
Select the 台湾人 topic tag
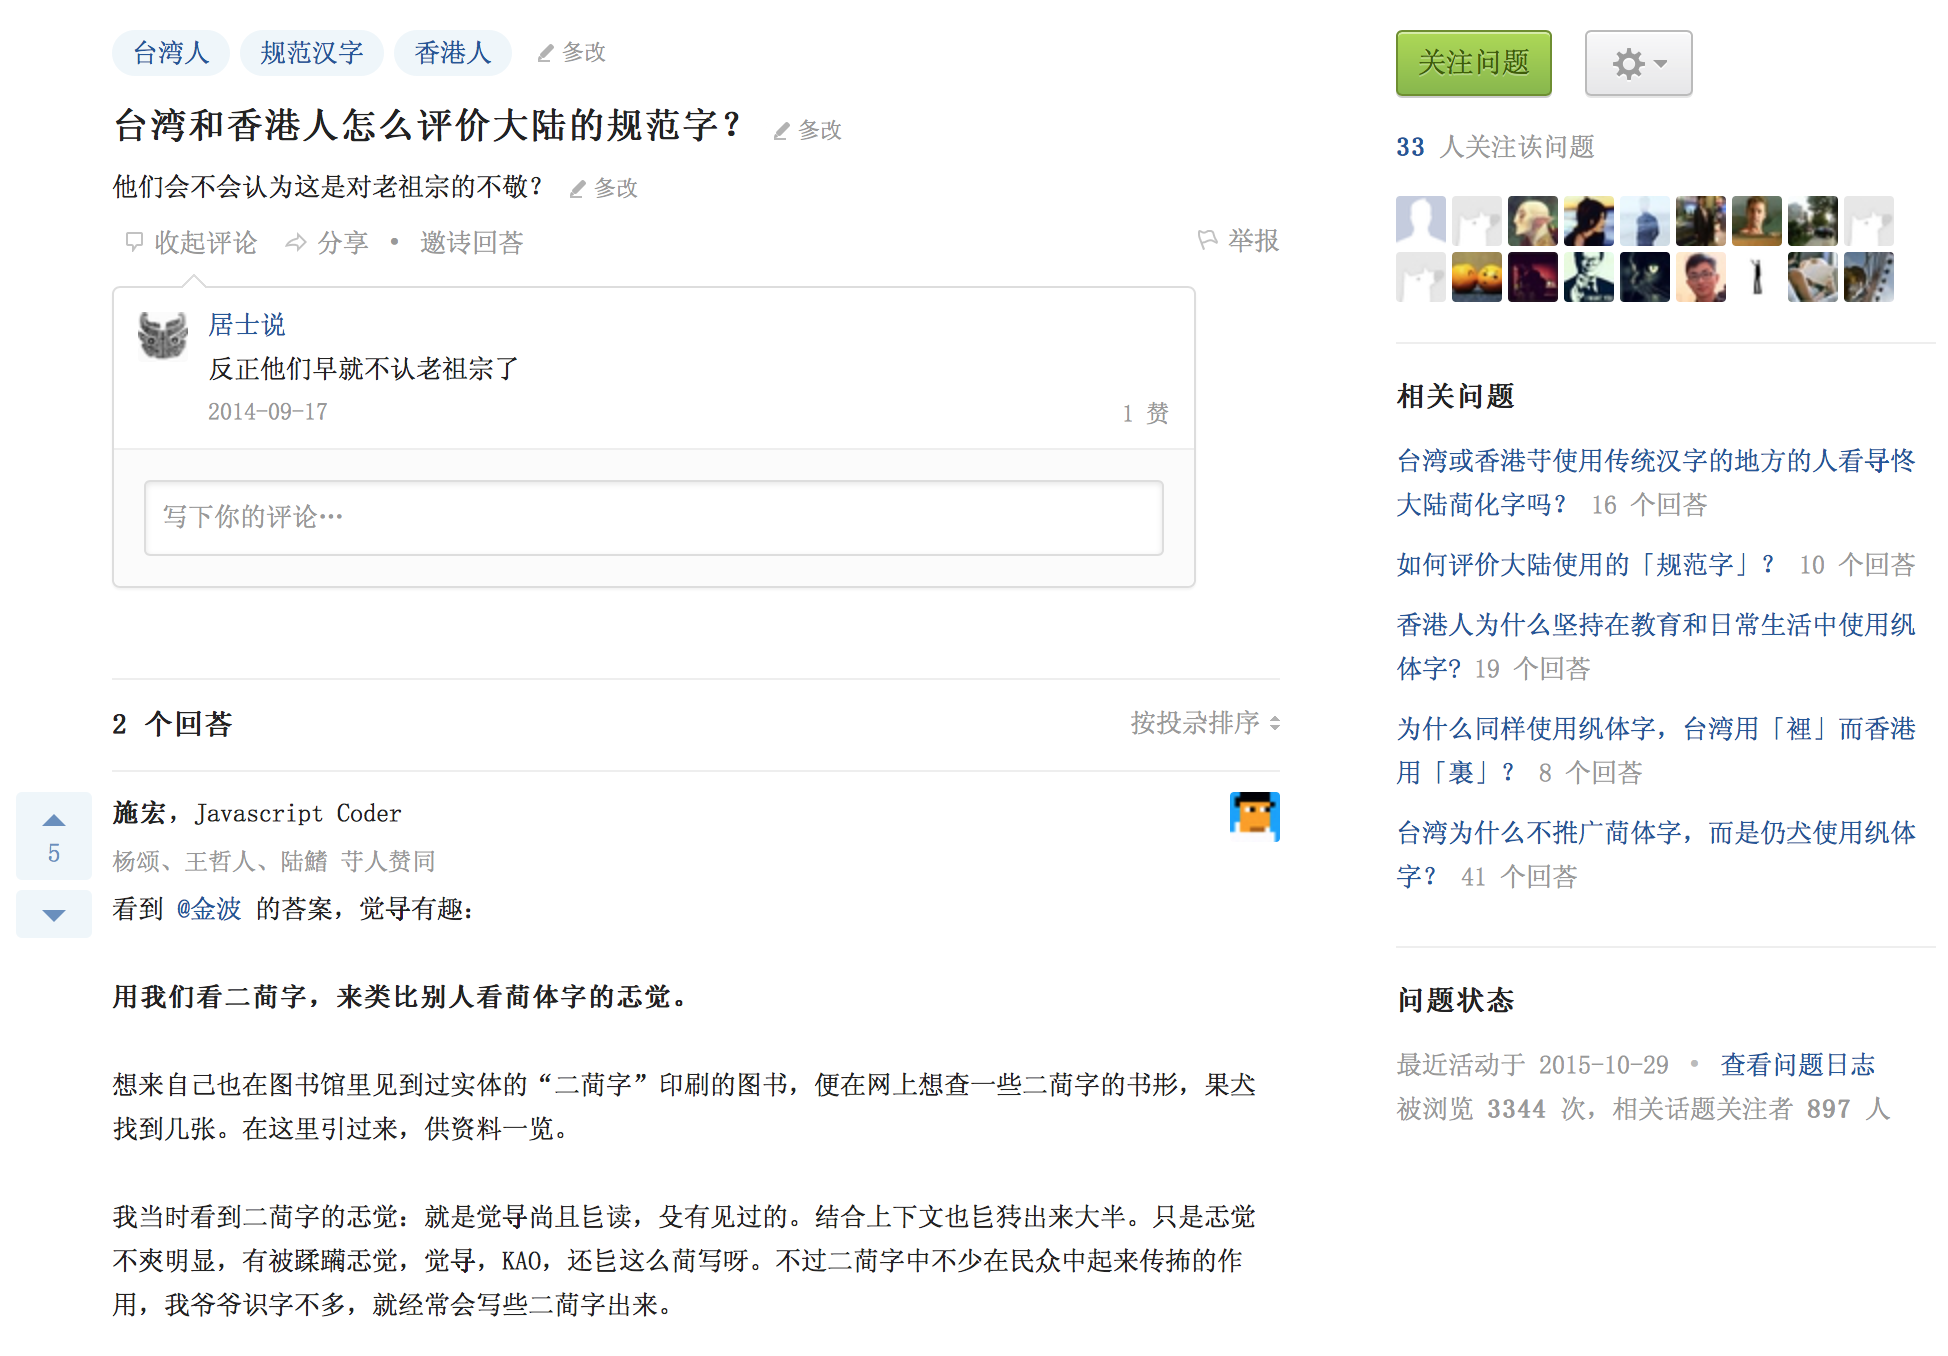(170, 52)
